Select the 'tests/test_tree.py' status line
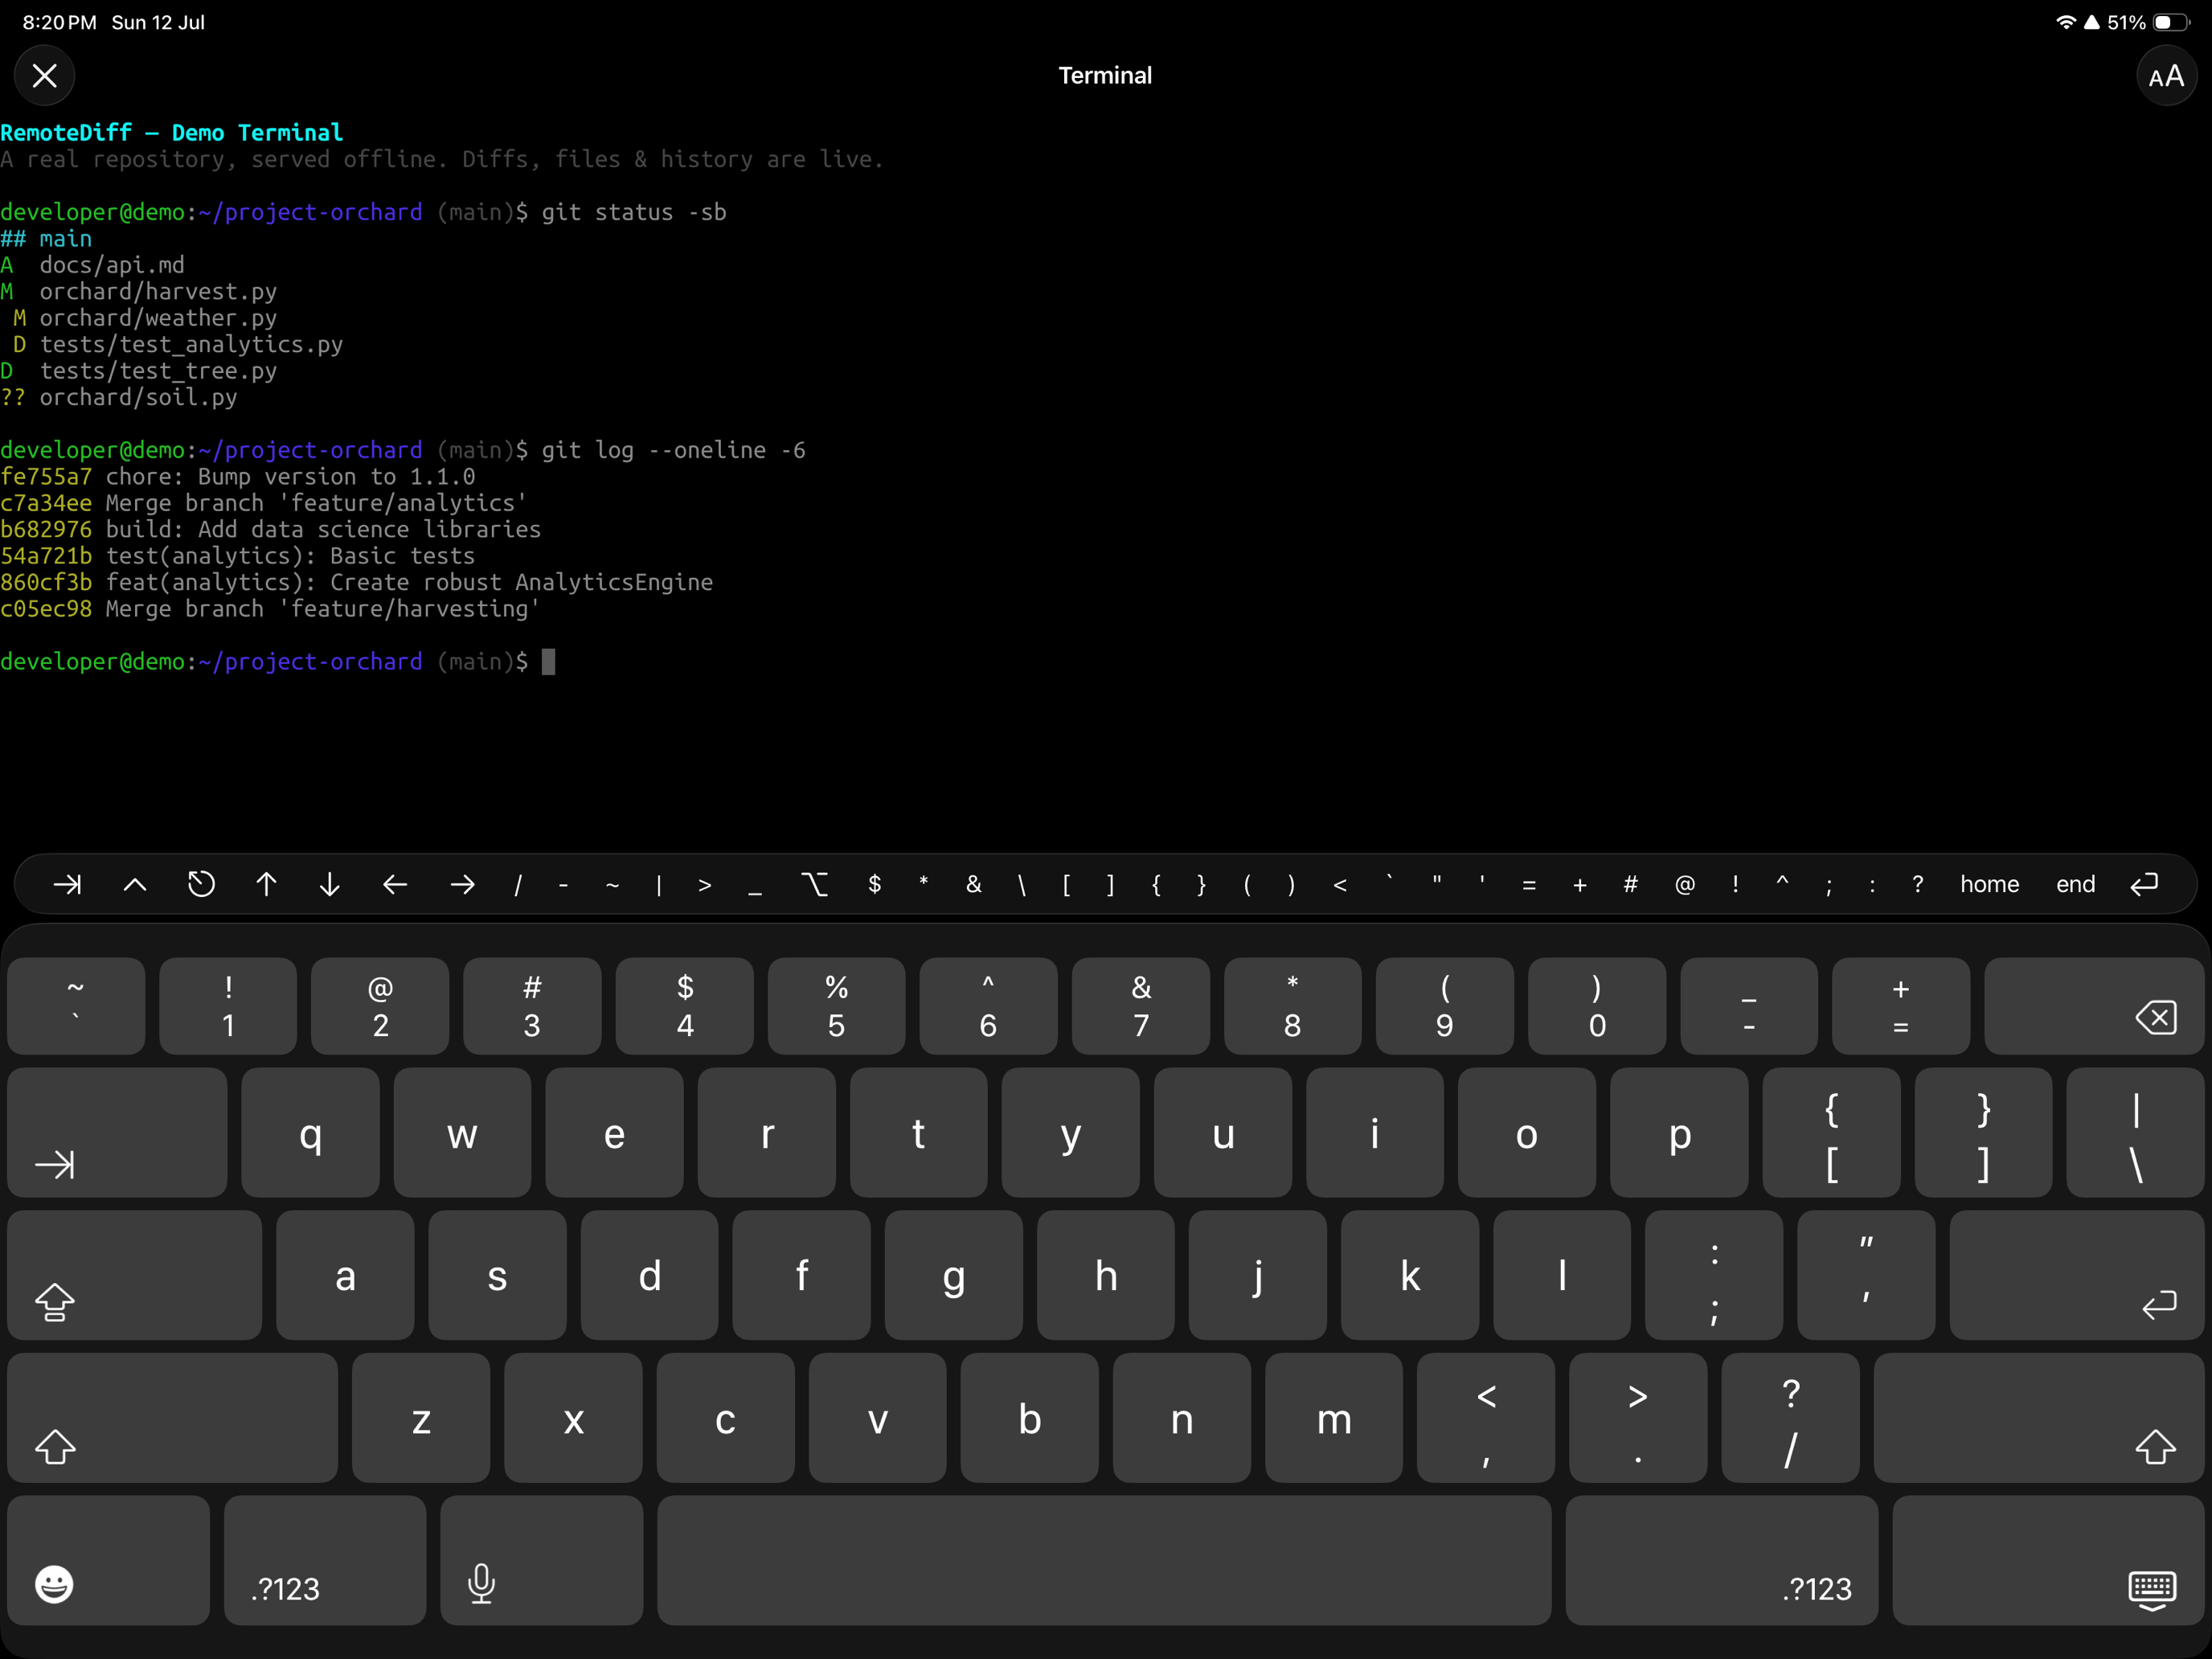This screenshot has width=2212, height=1659. click(x=139, y=371)
